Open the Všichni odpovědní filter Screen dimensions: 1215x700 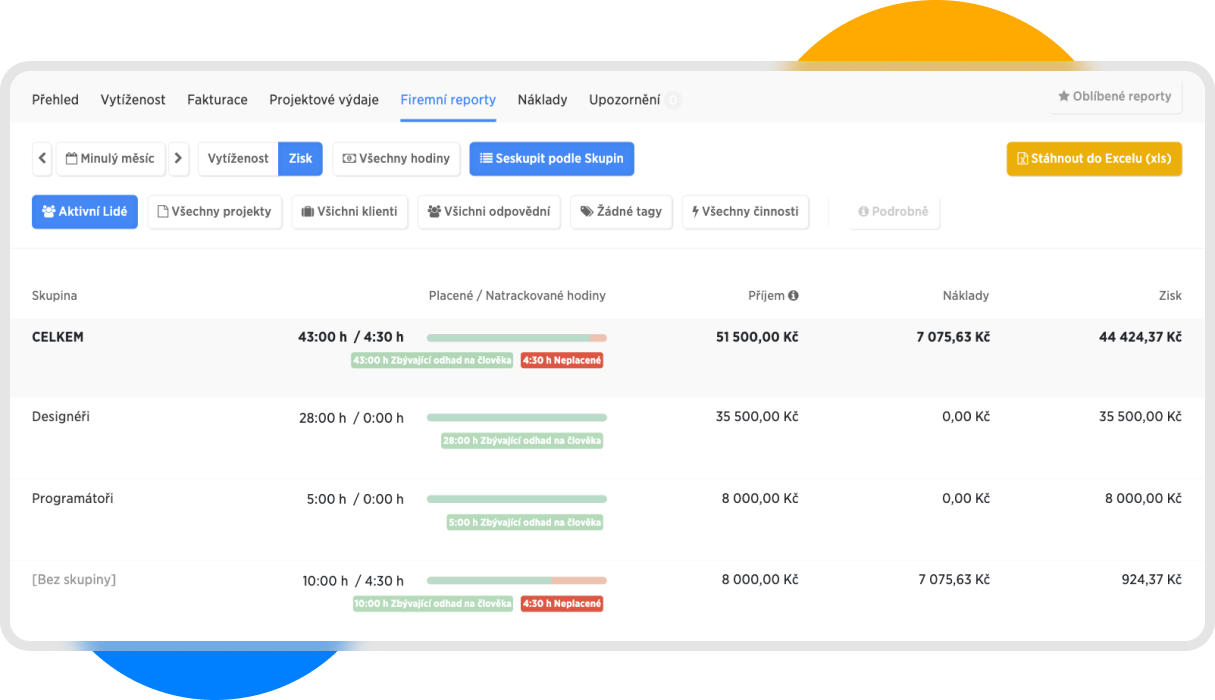tap(488, 211)
